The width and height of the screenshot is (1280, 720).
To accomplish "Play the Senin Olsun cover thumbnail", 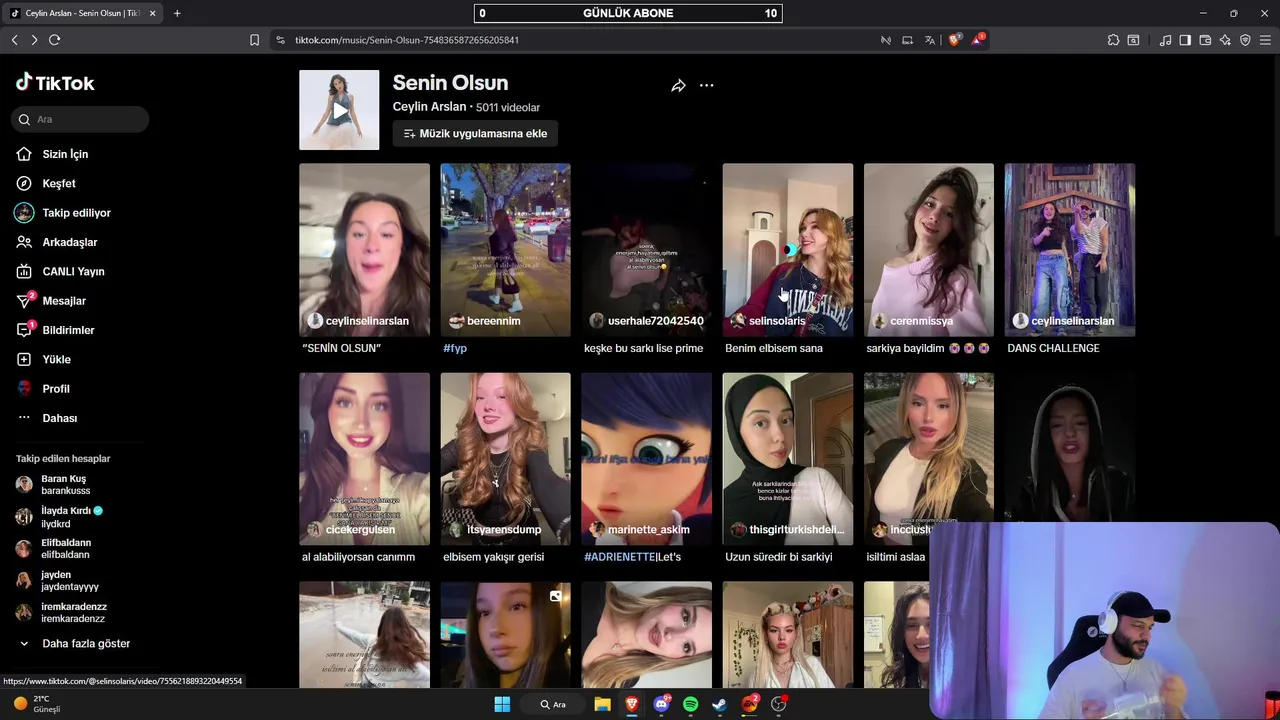I will tap(339, 110).
